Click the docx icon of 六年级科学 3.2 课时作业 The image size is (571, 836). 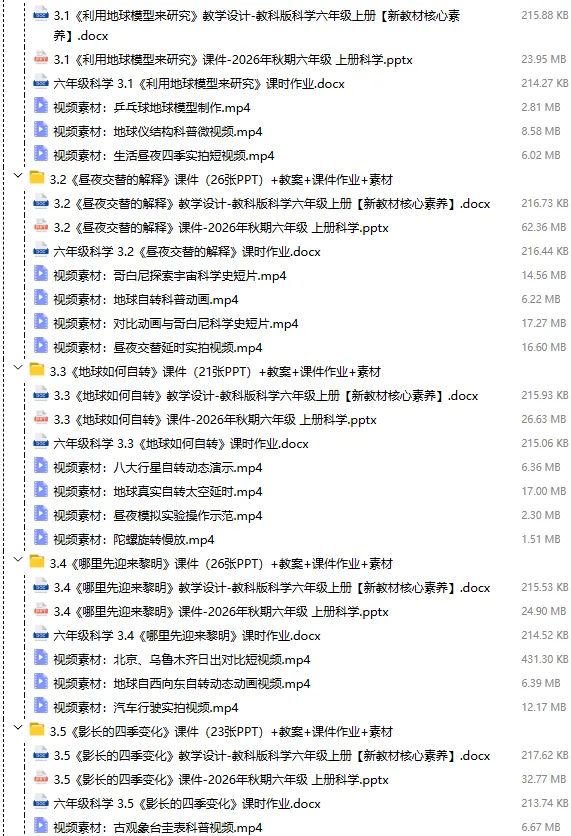pos(41,251)
